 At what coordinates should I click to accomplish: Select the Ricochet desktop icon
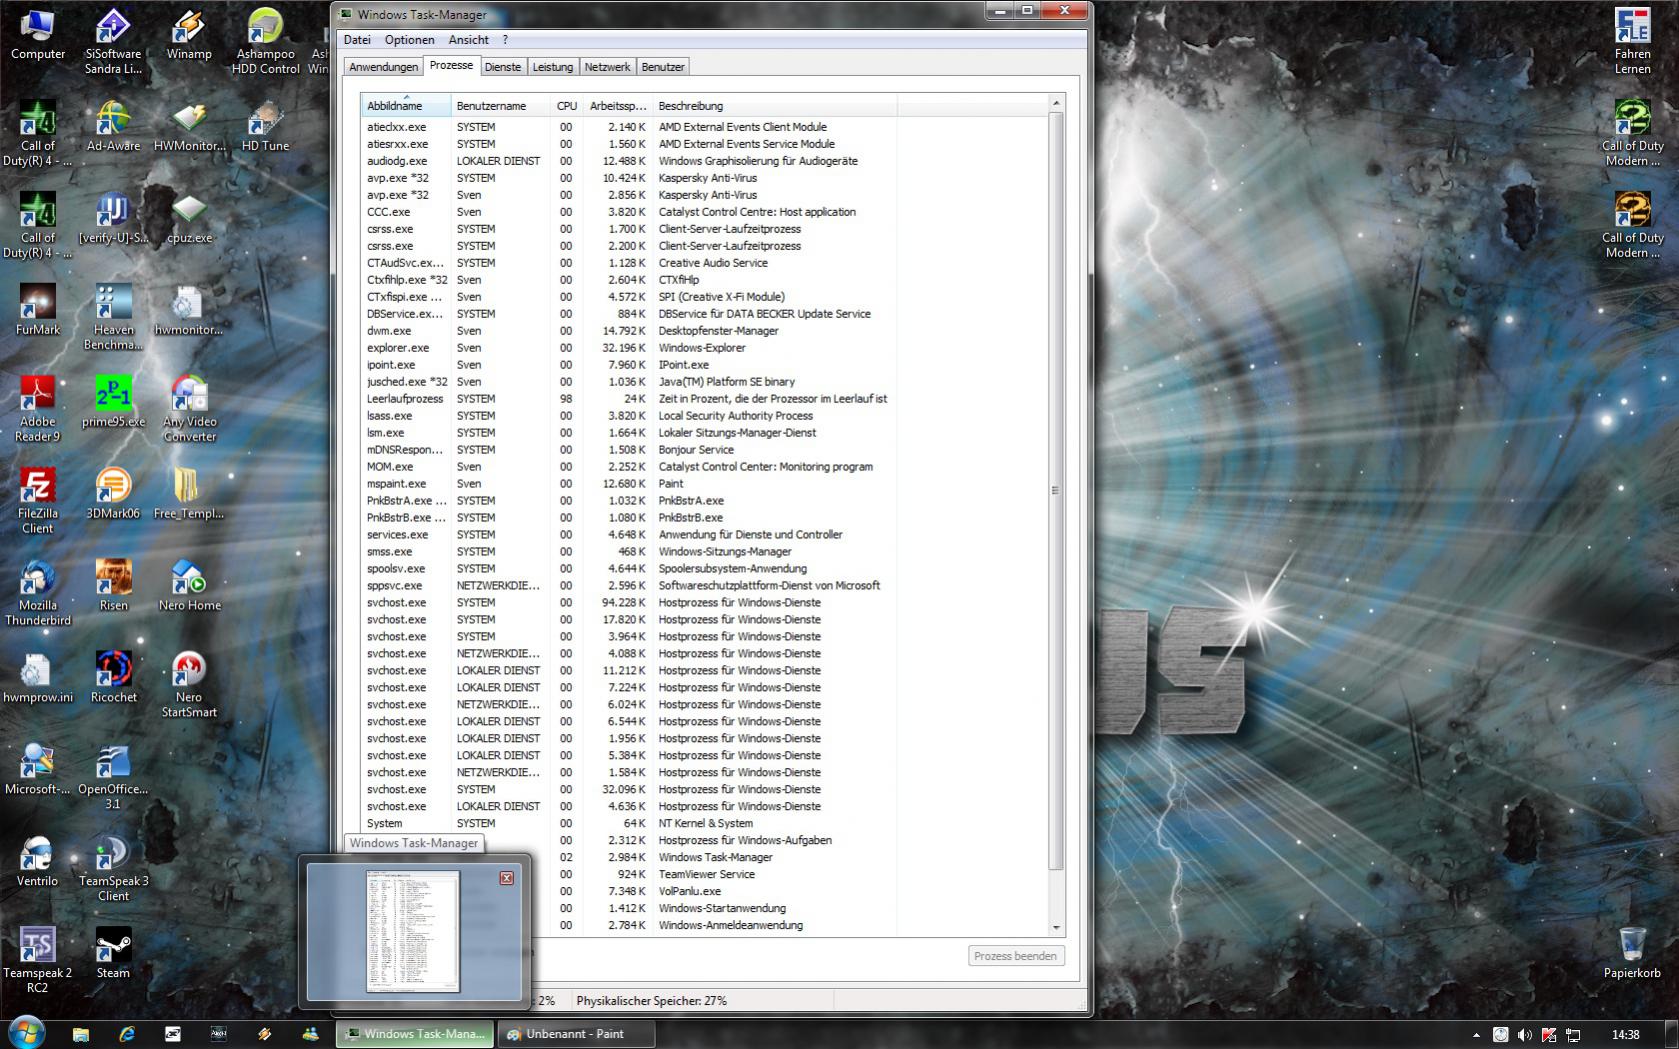(x=113, y=679)
